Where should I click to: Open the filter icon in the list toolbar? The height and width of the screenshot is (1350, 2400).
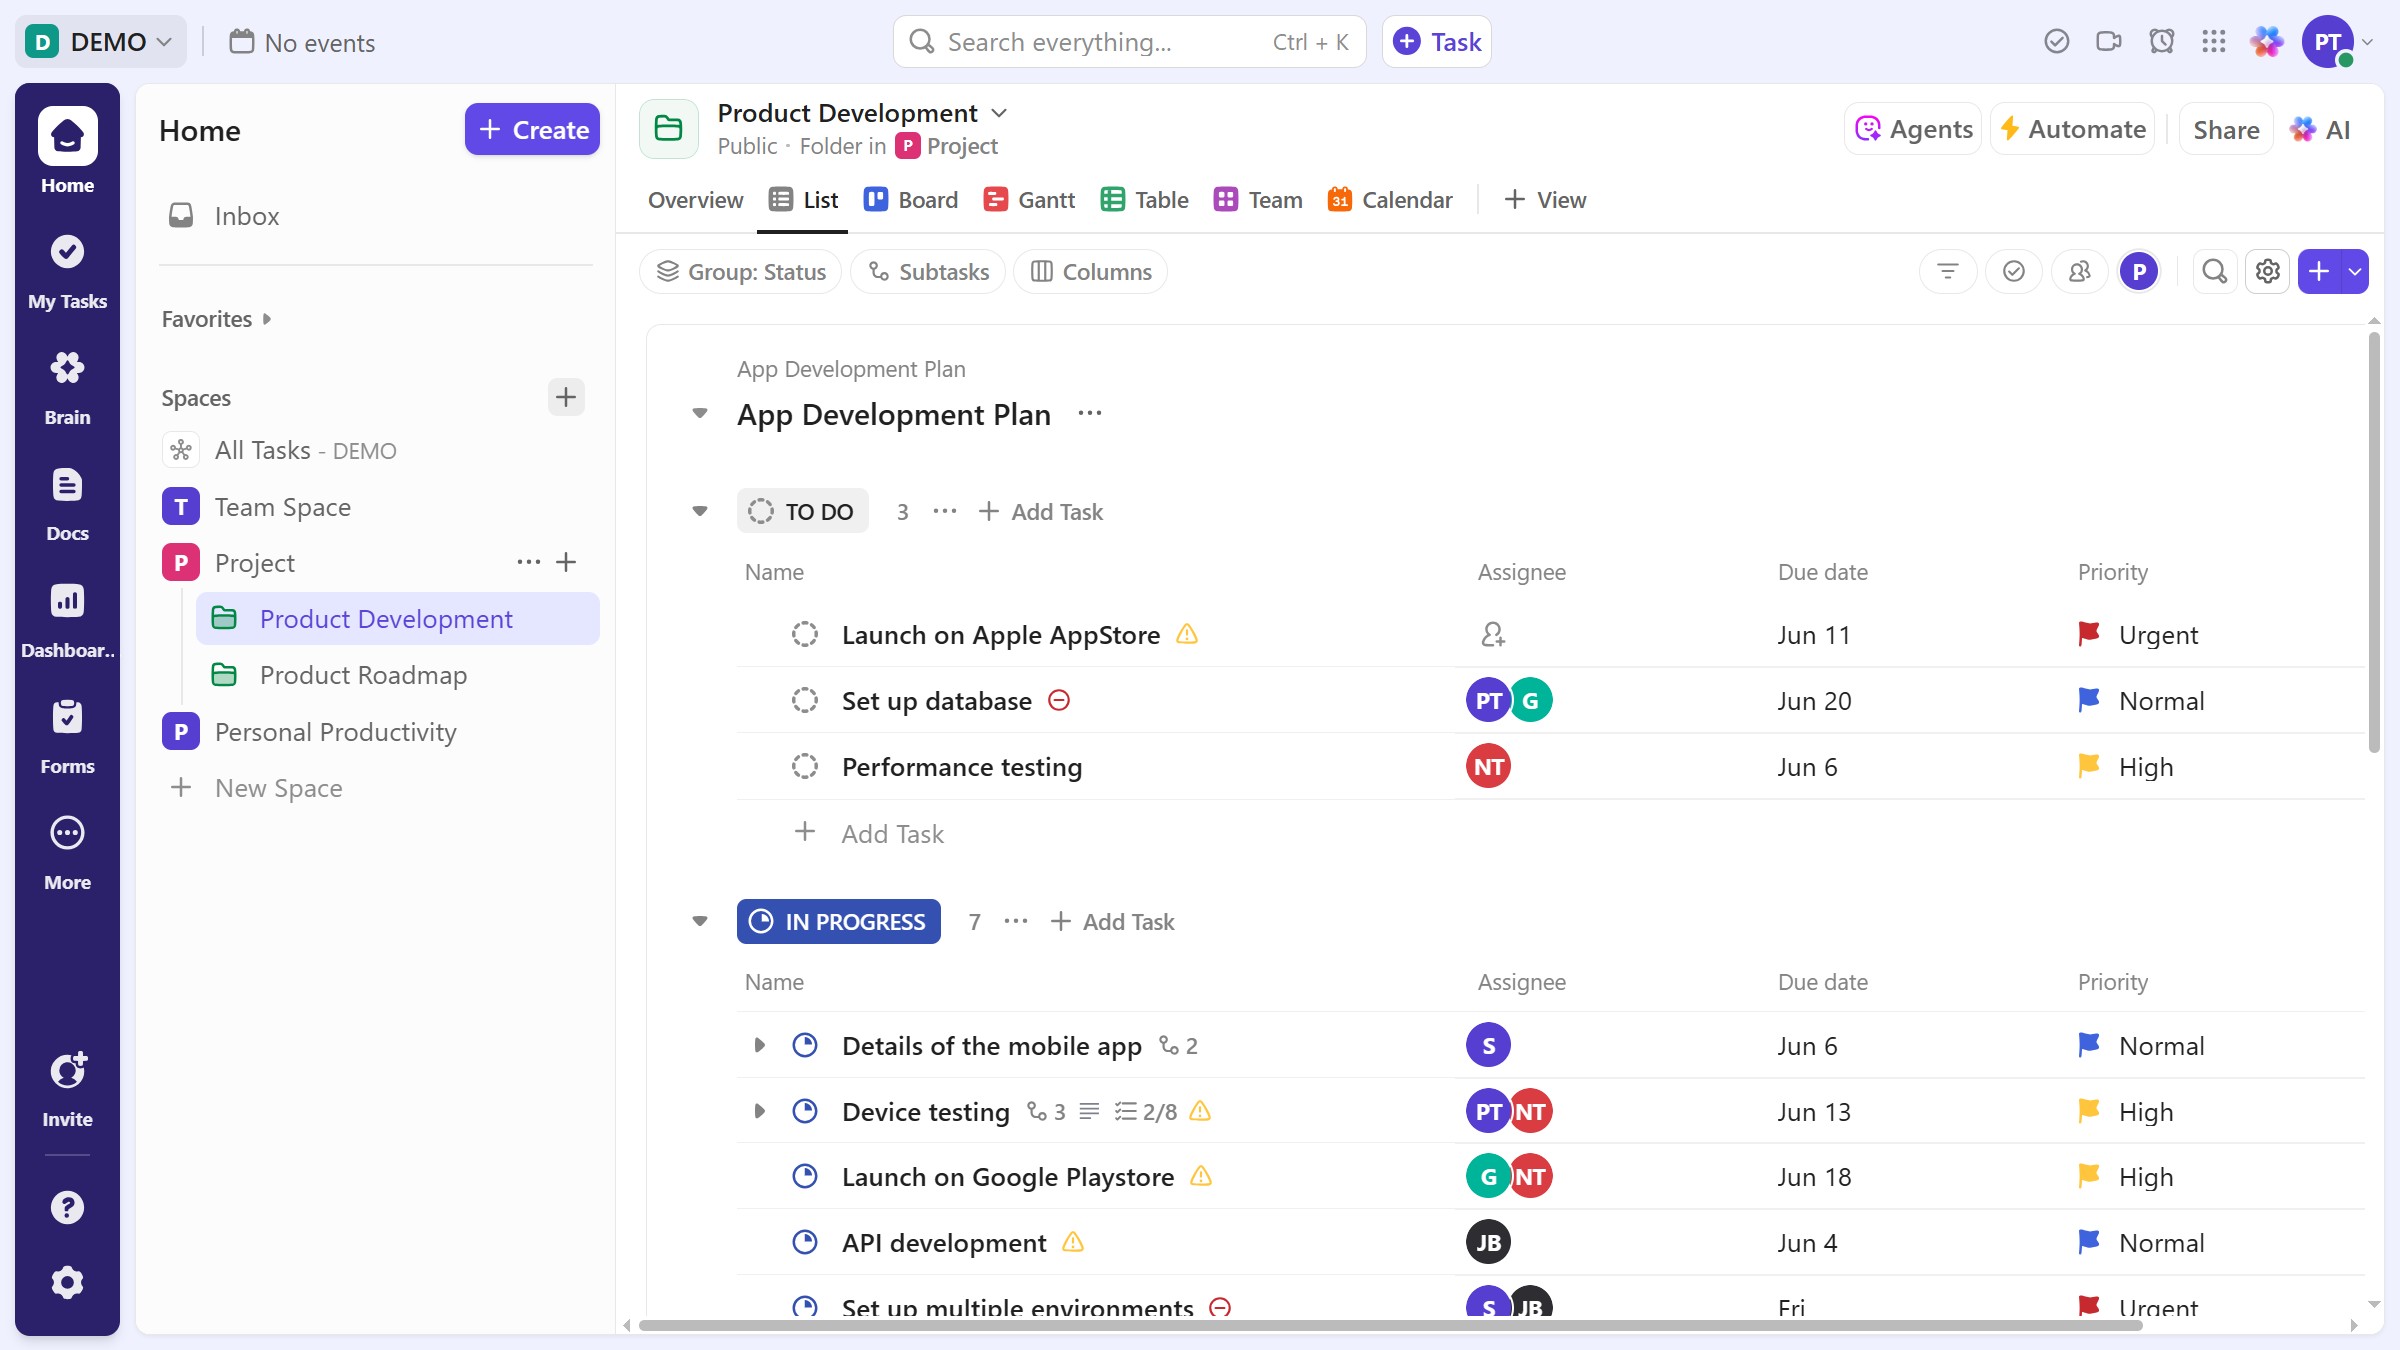pos(1948,271)
